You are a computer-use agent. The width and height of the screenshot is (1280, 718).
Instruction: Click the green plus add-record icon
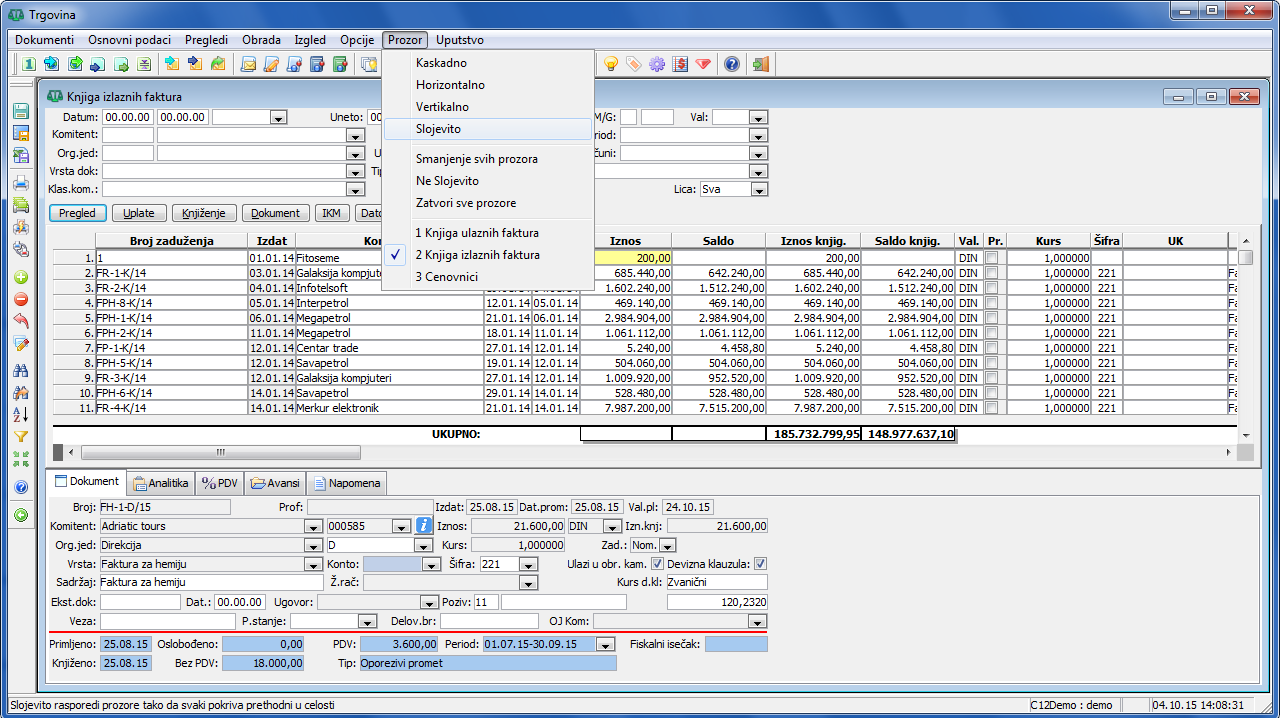(21, 277)
